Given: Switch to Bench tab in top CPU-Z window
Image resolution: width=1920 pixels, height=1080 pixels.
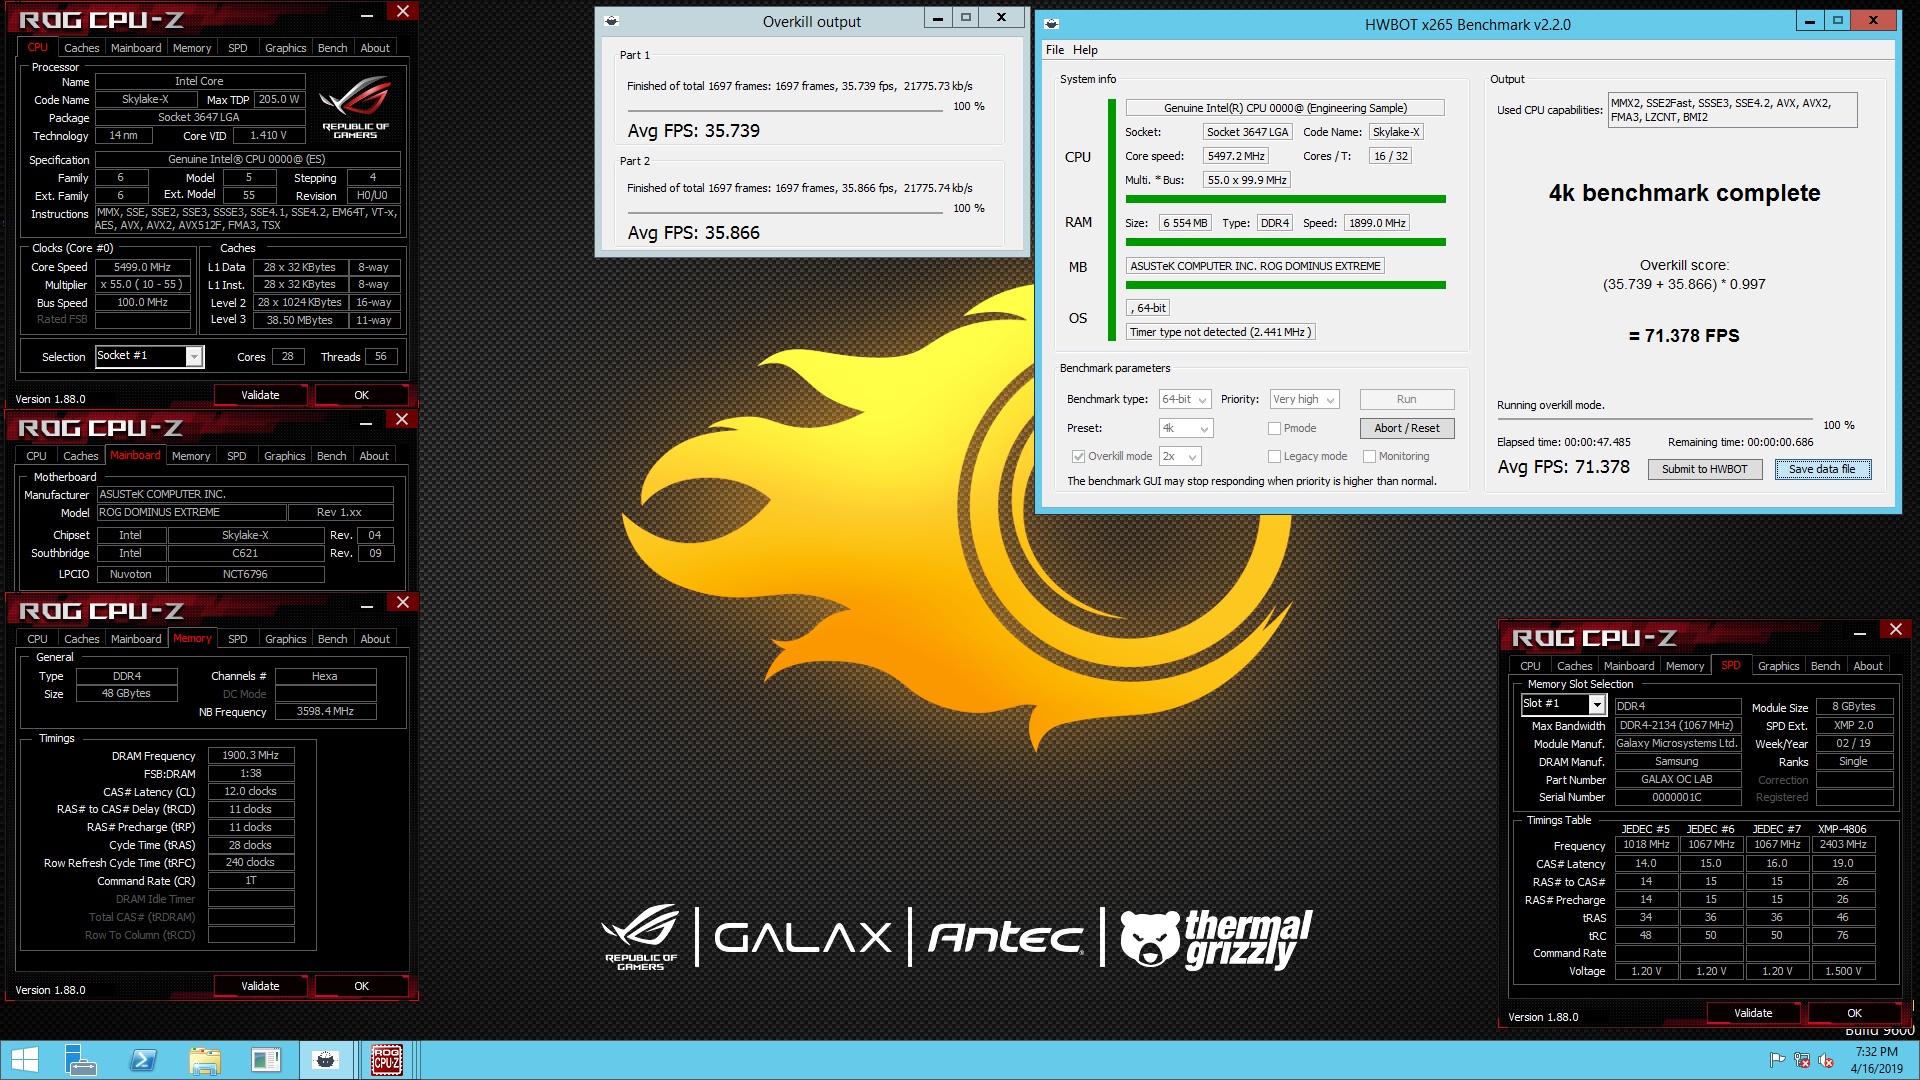Looking at the screenshot, I should [332, 48].
